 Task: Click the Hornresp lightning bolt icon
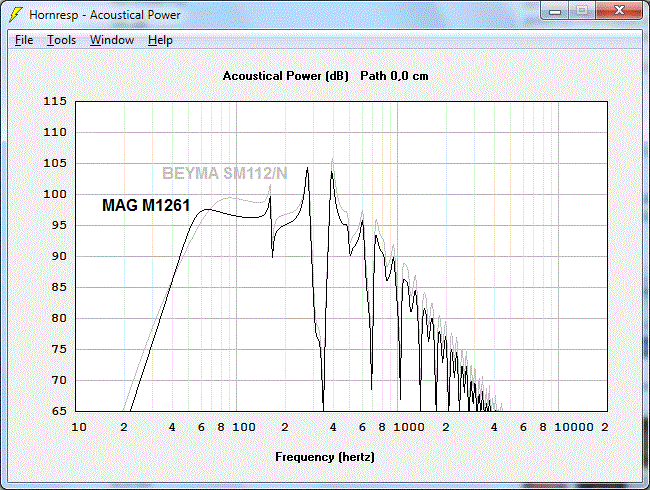tap(15, 15)
